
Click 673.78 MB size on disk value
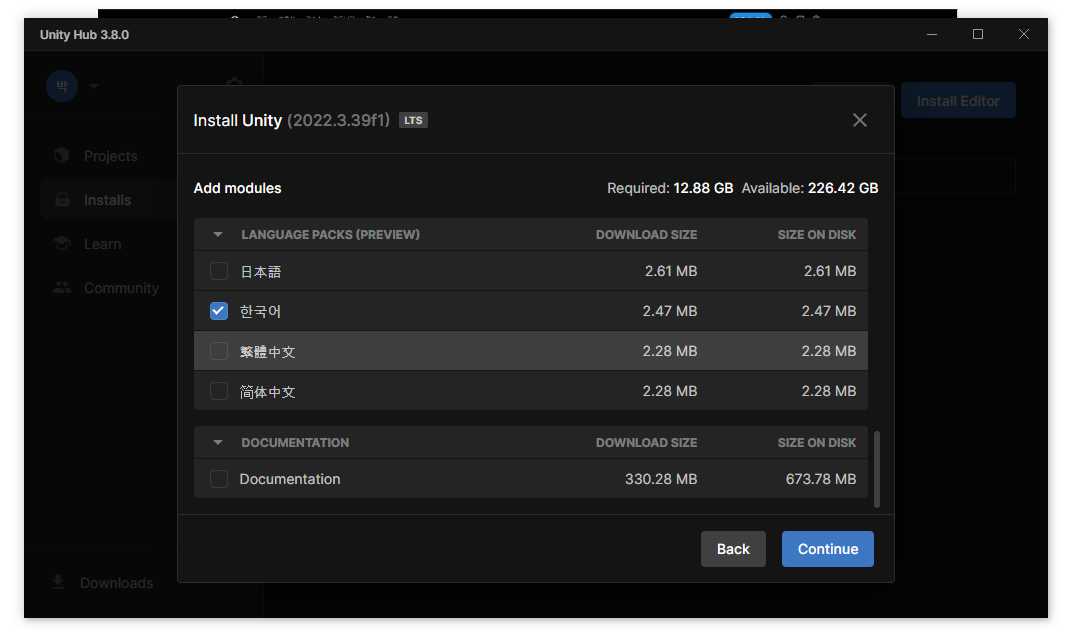tap(821, 479)
